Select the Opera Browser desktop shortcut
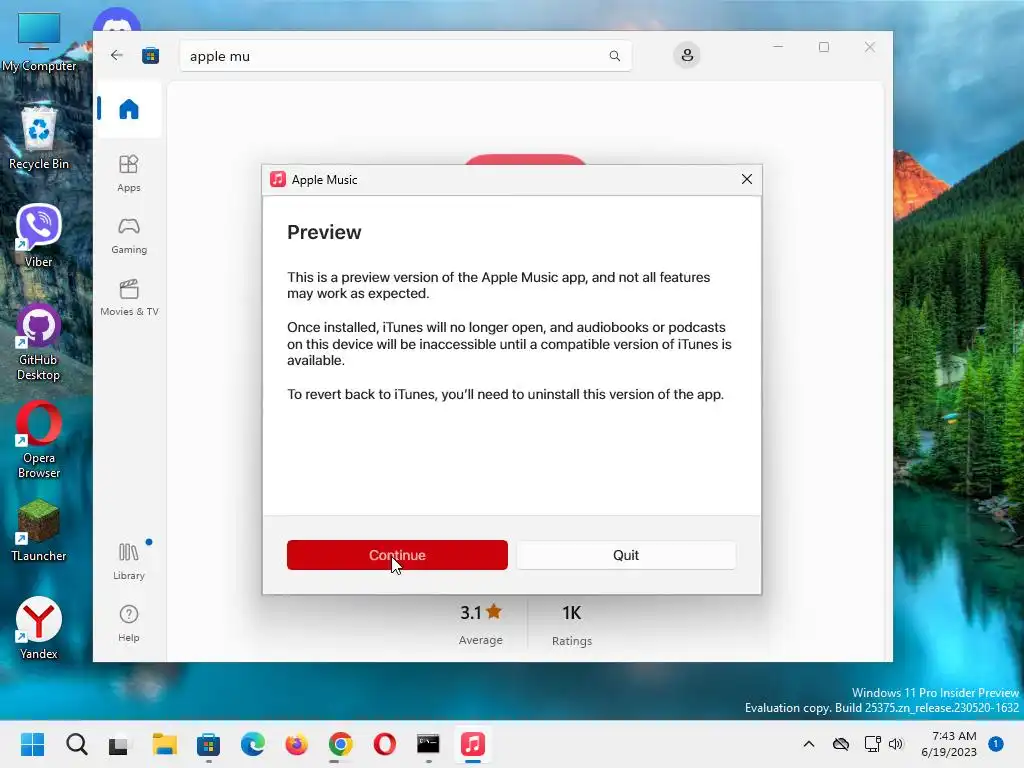 [39, 440]
